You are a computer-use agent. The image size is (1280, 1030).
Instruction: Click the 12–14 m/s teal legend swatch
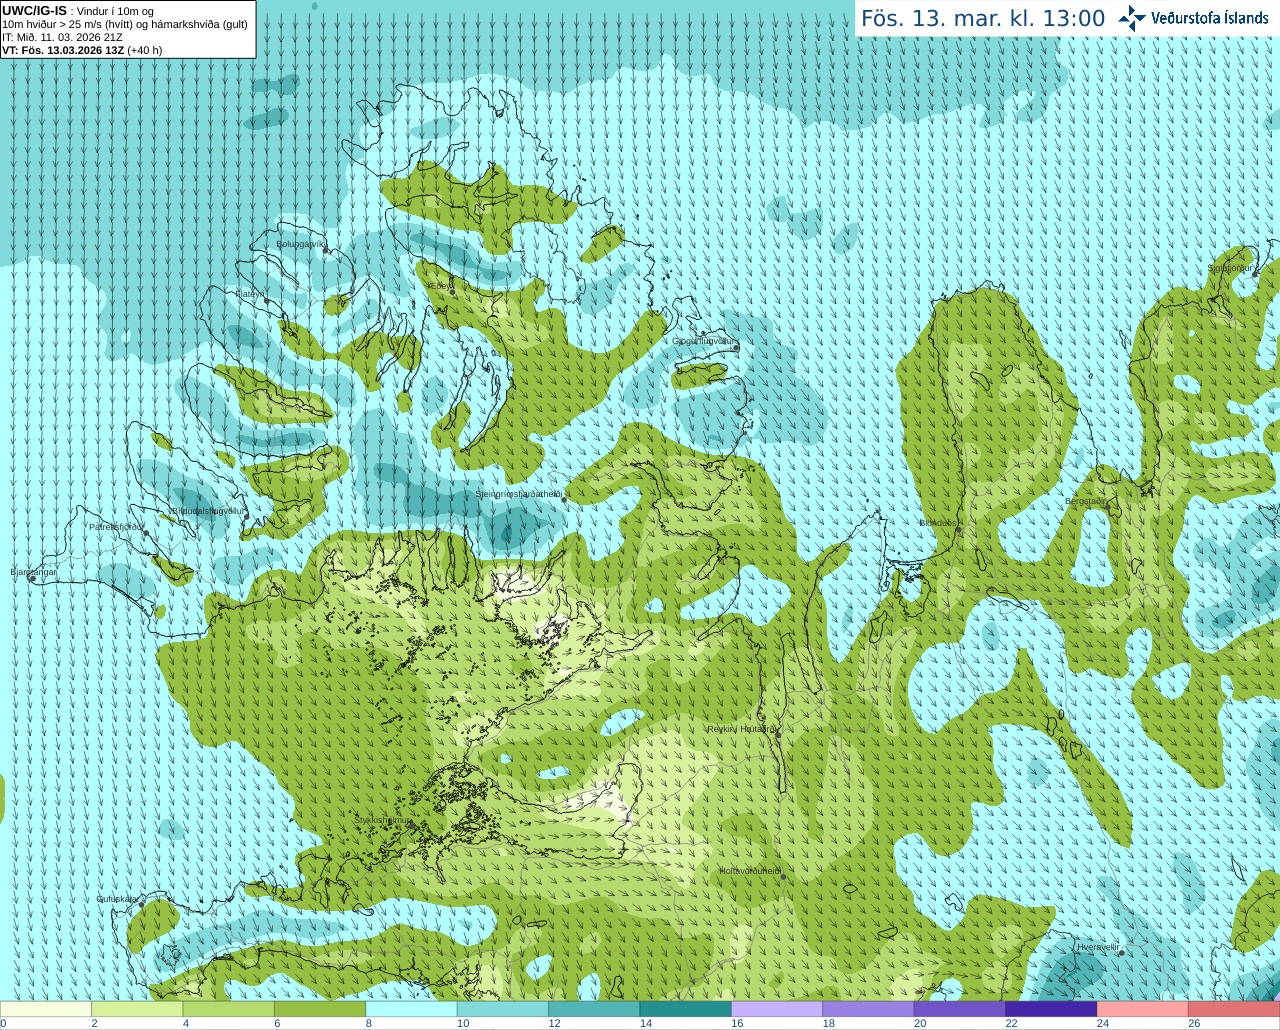pos(594,1009)
